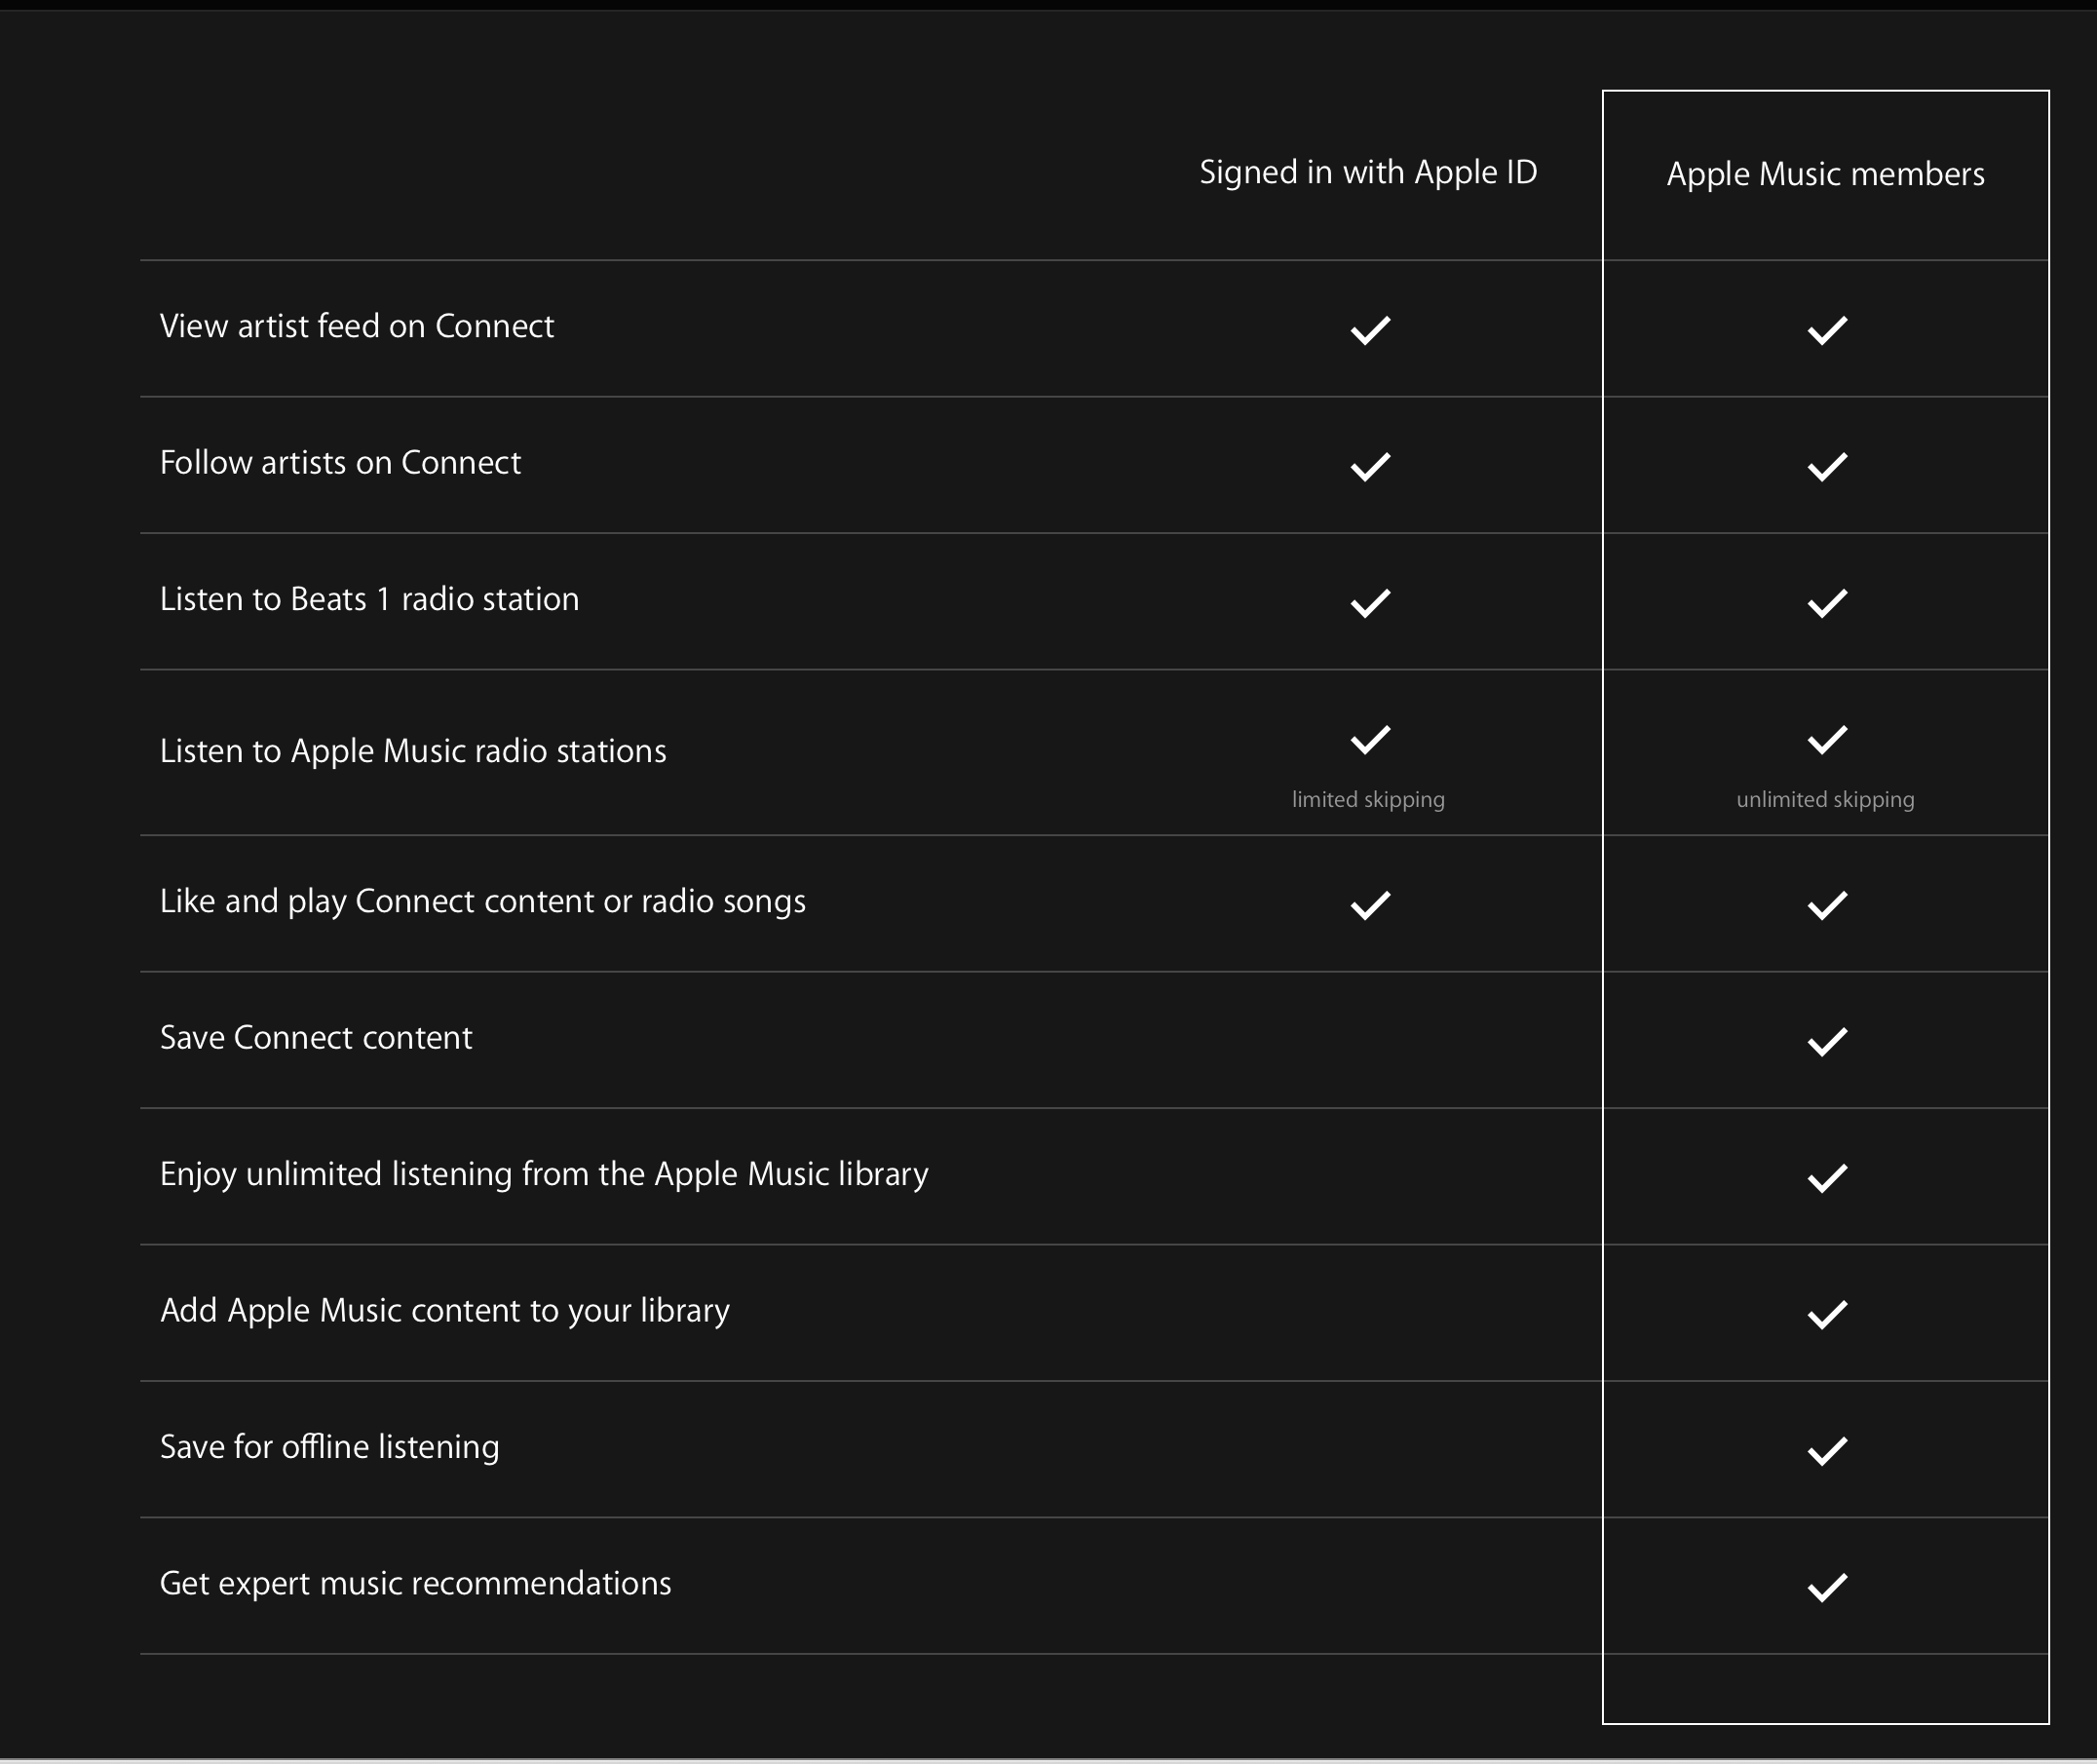Viewport: 2097px width, 1764px height.
Task: Click the 'limited skipping' note
Action: 1367,800
